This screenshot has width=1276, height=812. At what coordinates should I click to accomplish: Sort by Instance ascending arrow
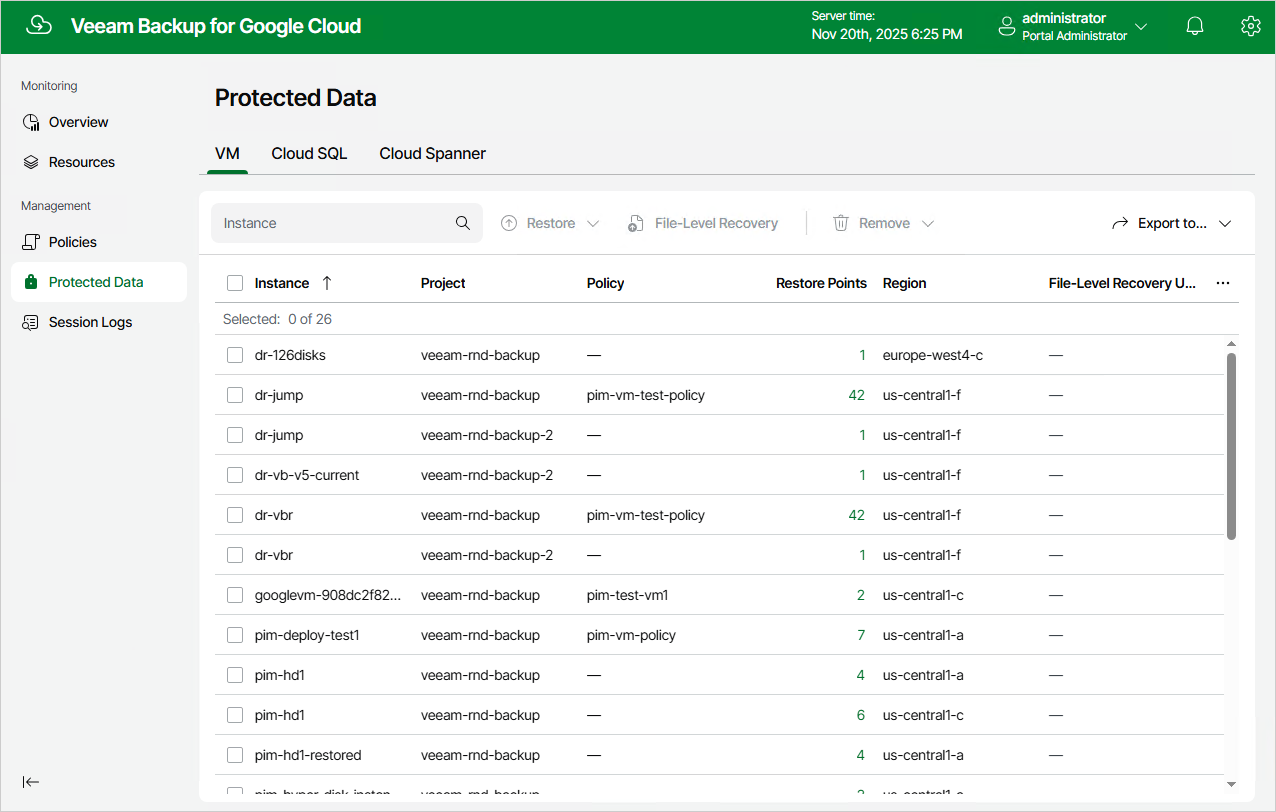(326, 283)
